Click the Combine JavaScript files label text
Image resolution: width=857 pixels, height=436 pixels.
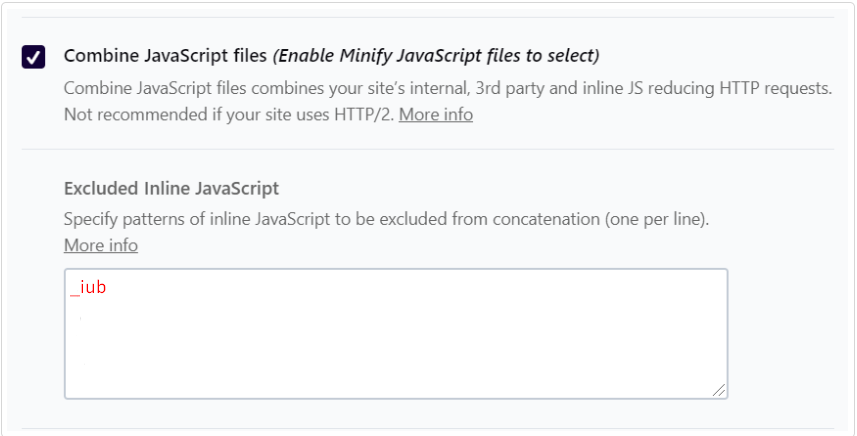pos(165,55)
